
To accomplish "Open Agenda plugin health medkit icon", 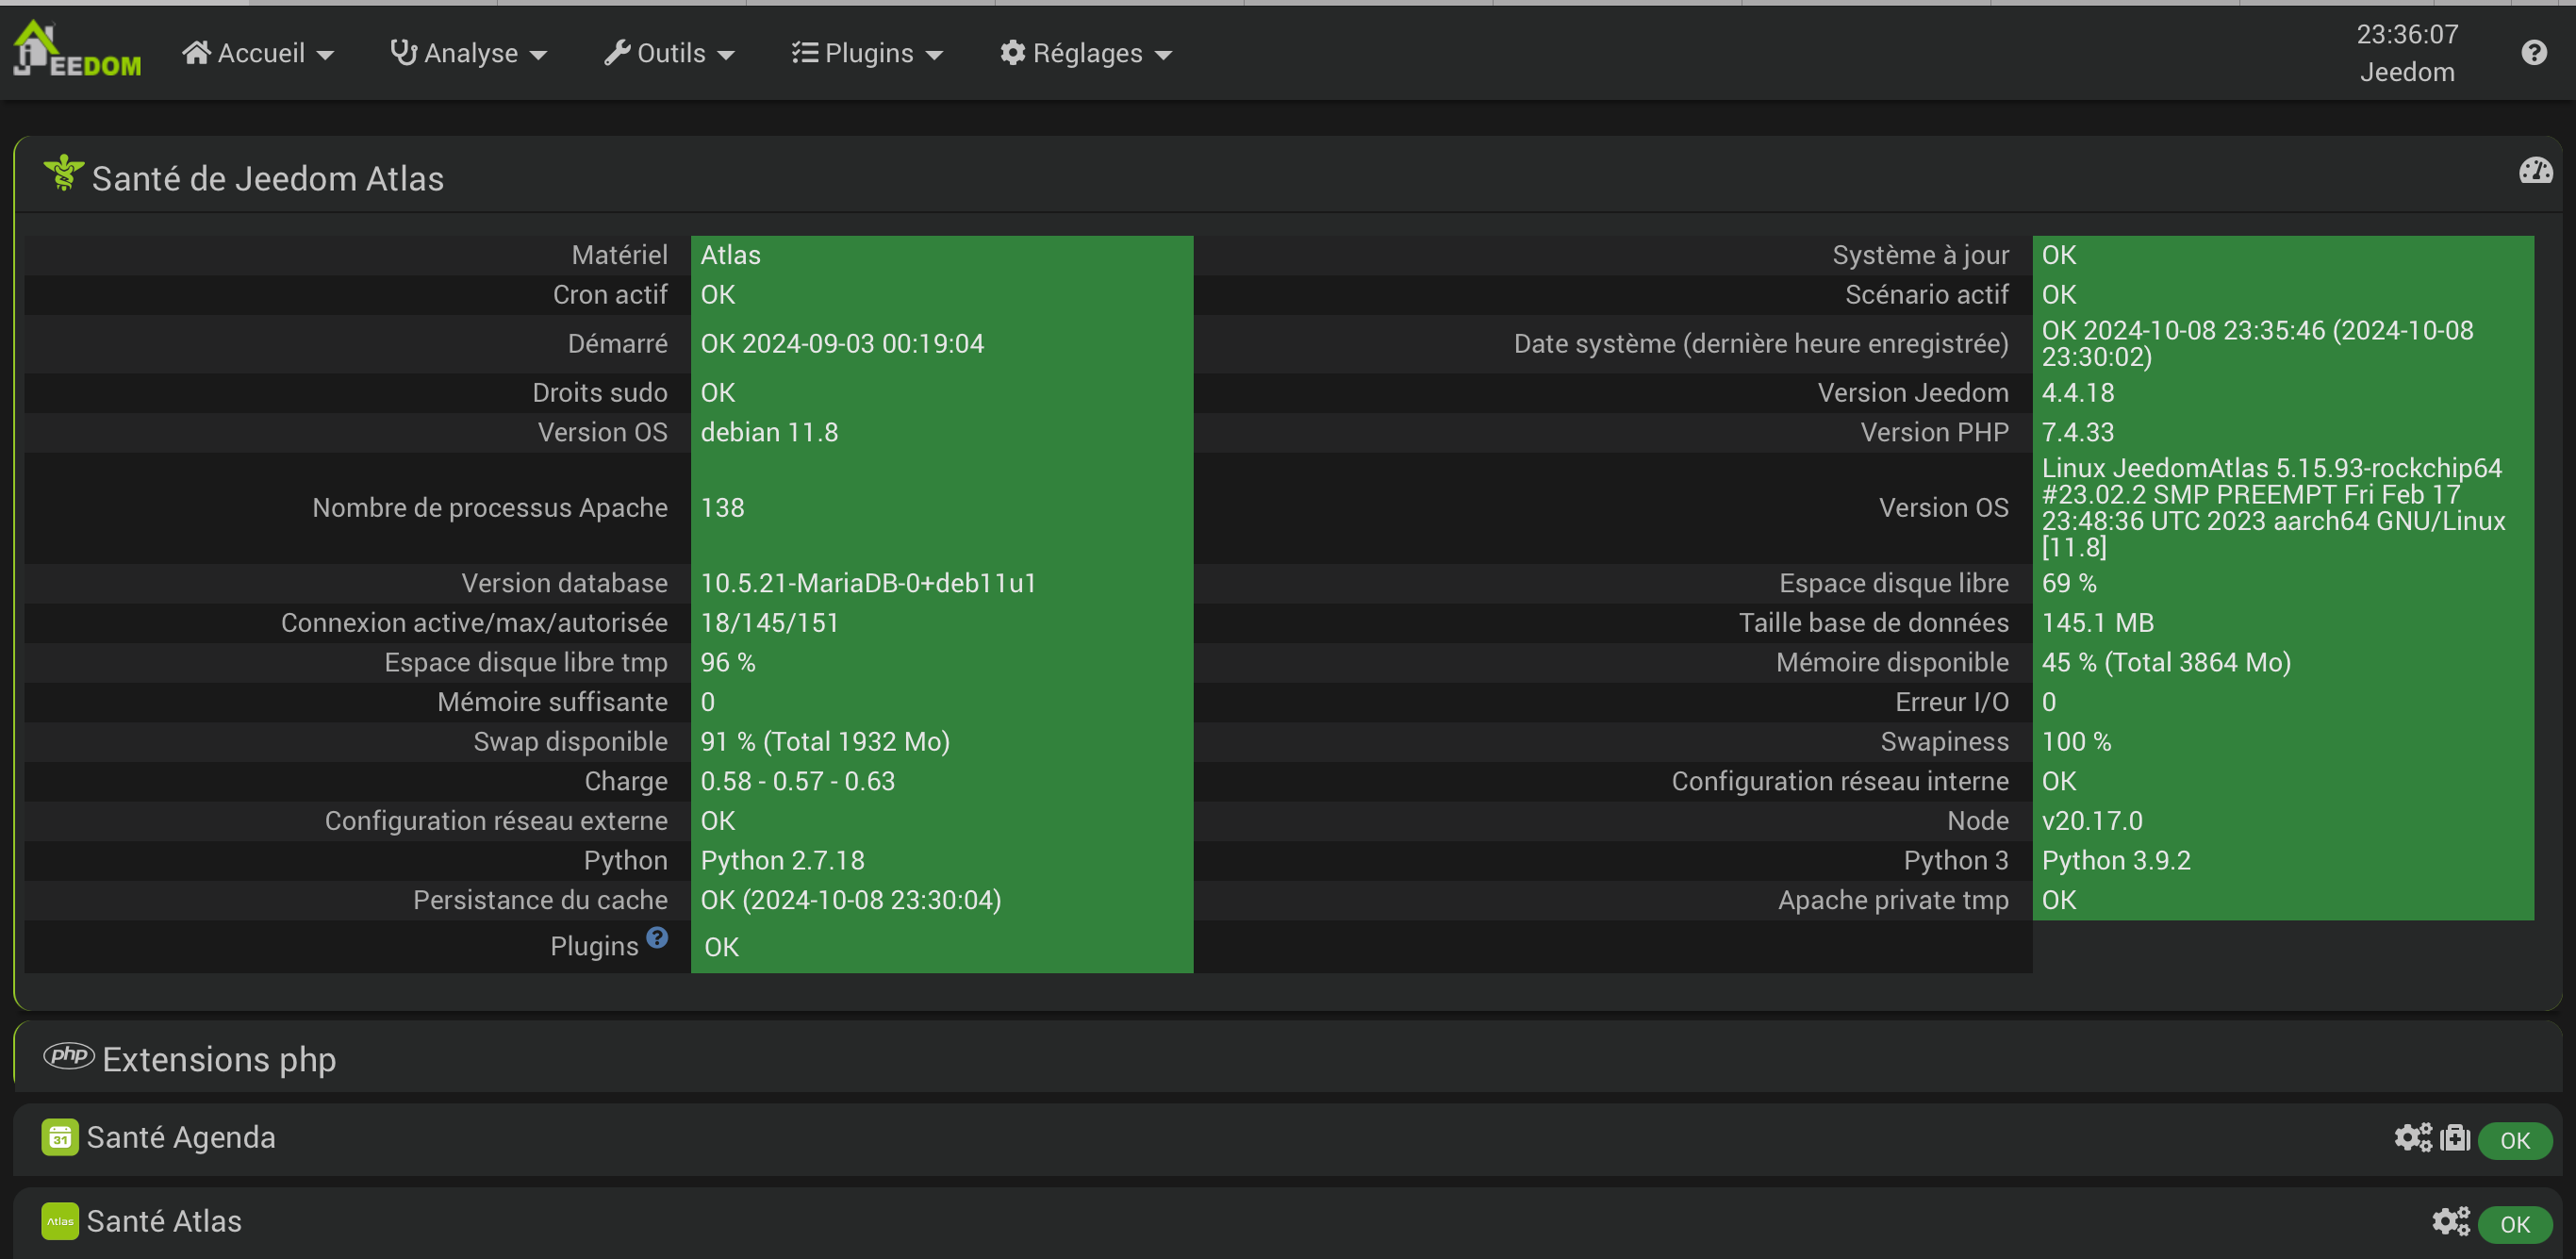I will 2455,1138.
